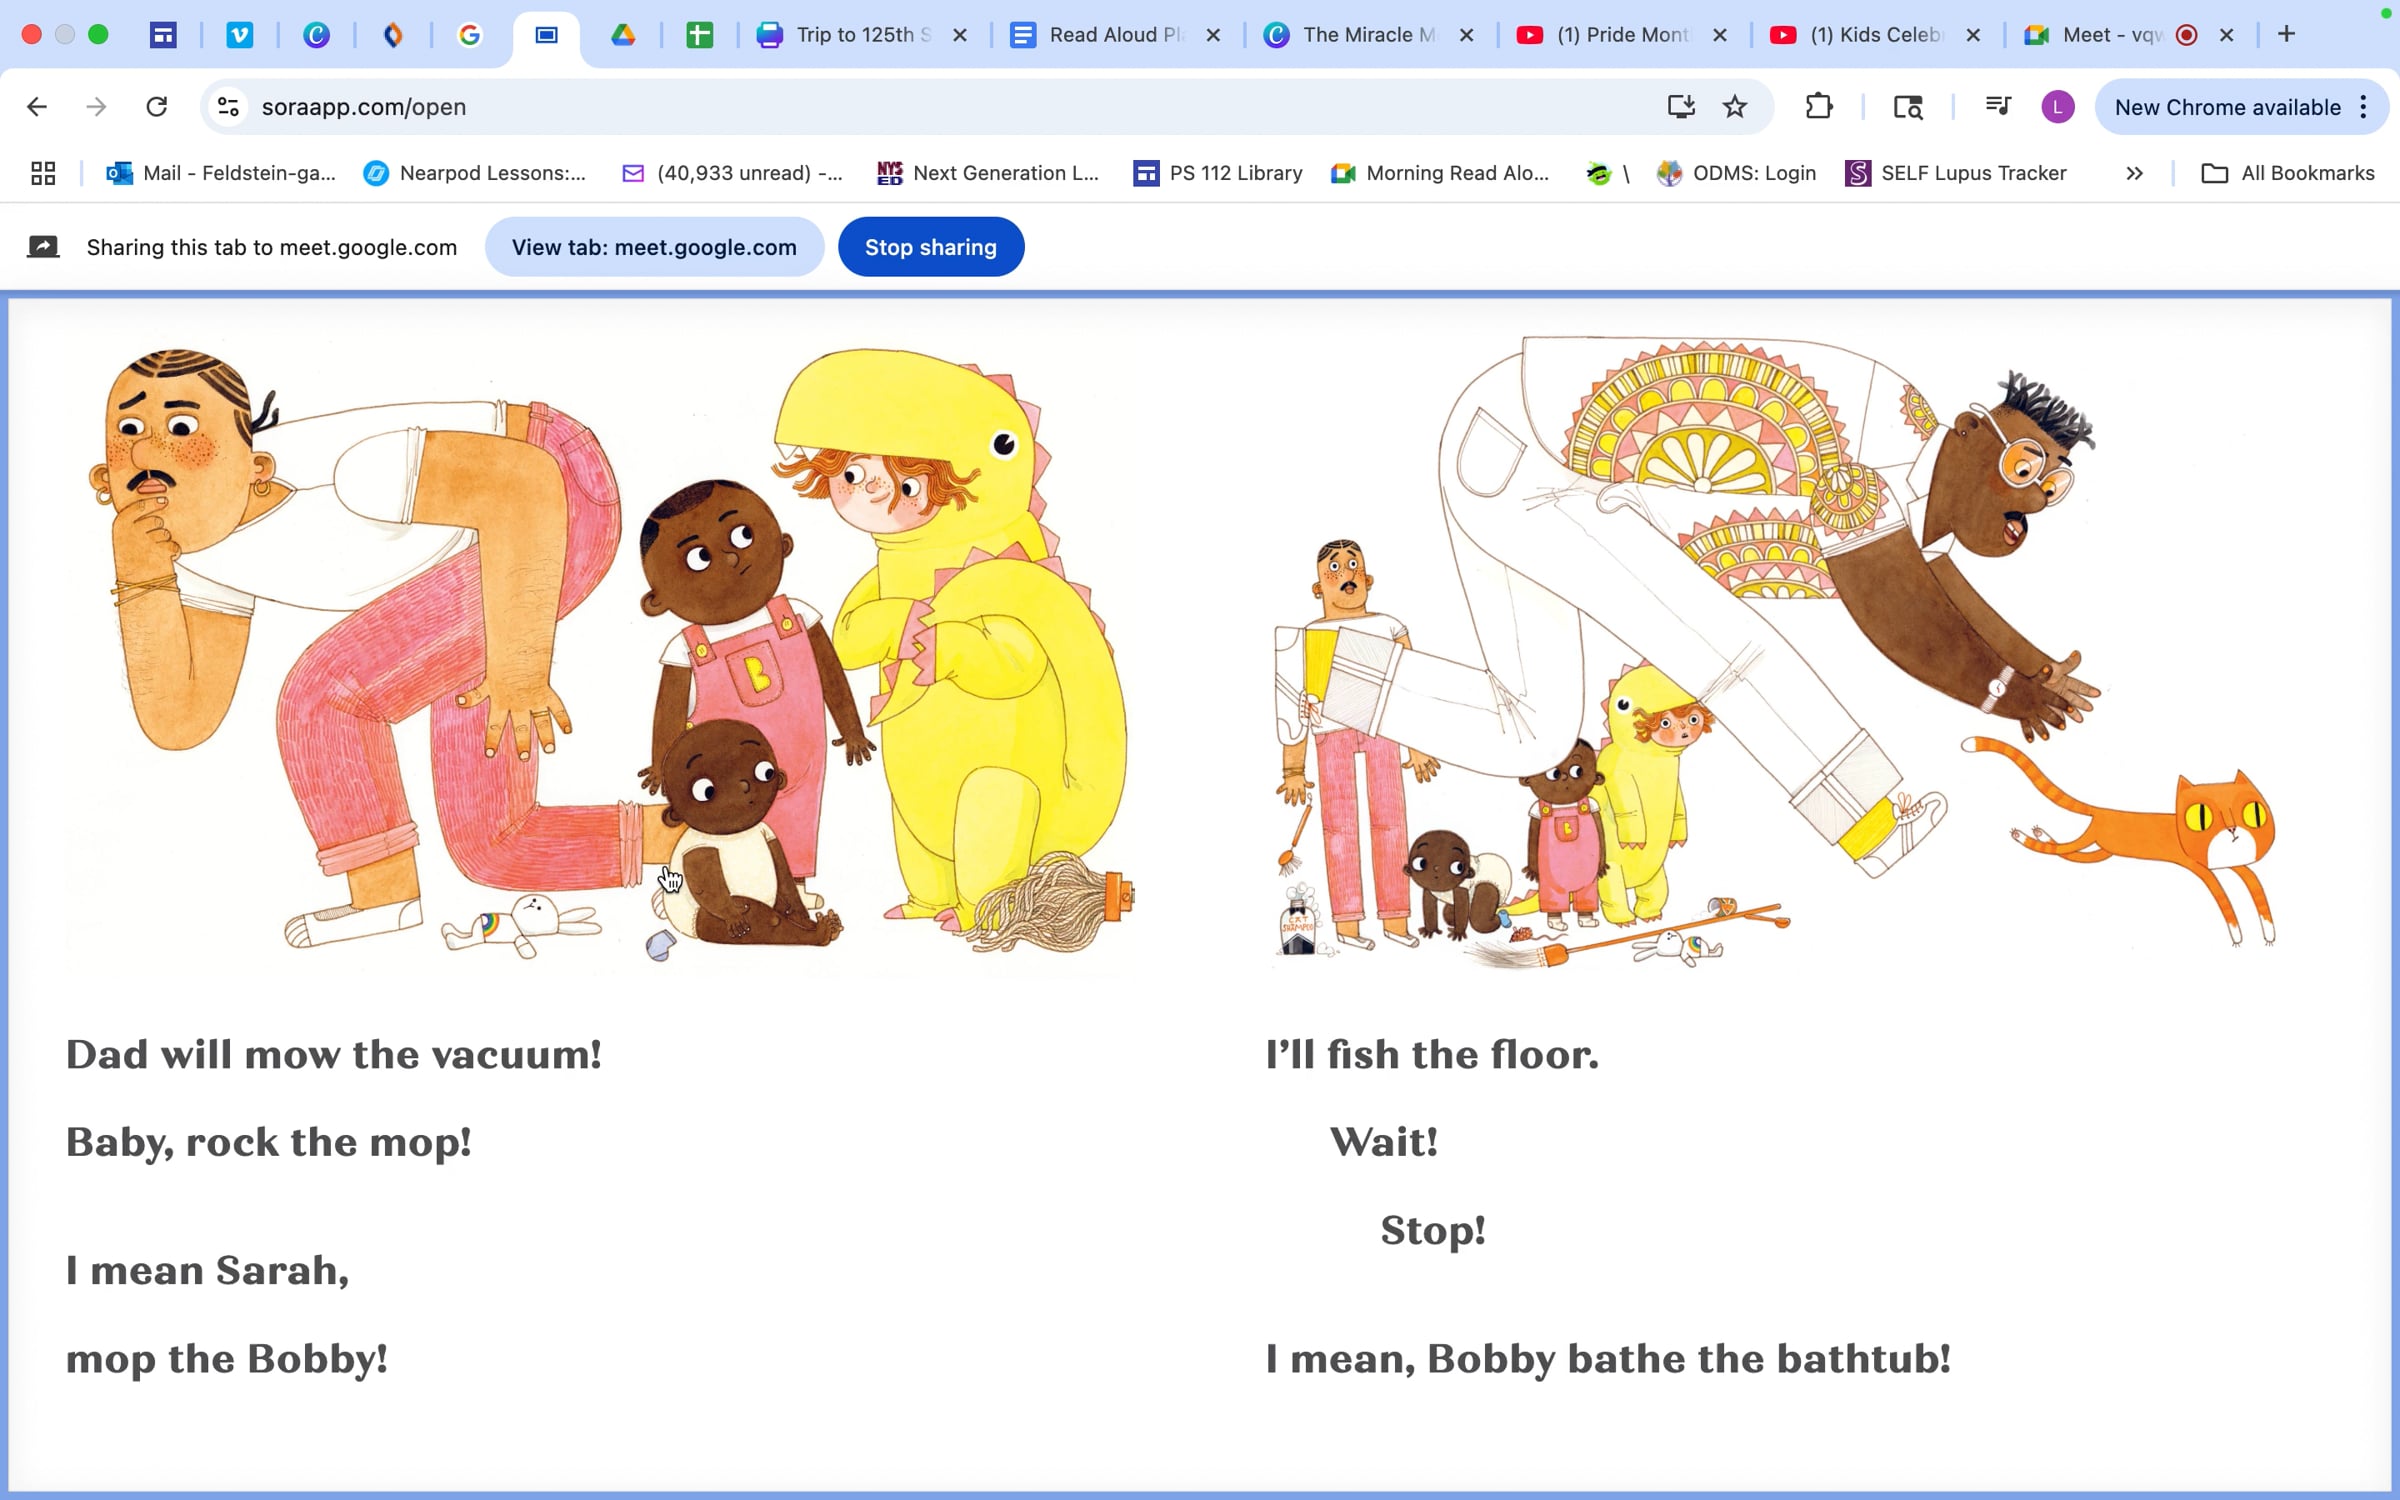Go forward to the next page

[96, 107]
